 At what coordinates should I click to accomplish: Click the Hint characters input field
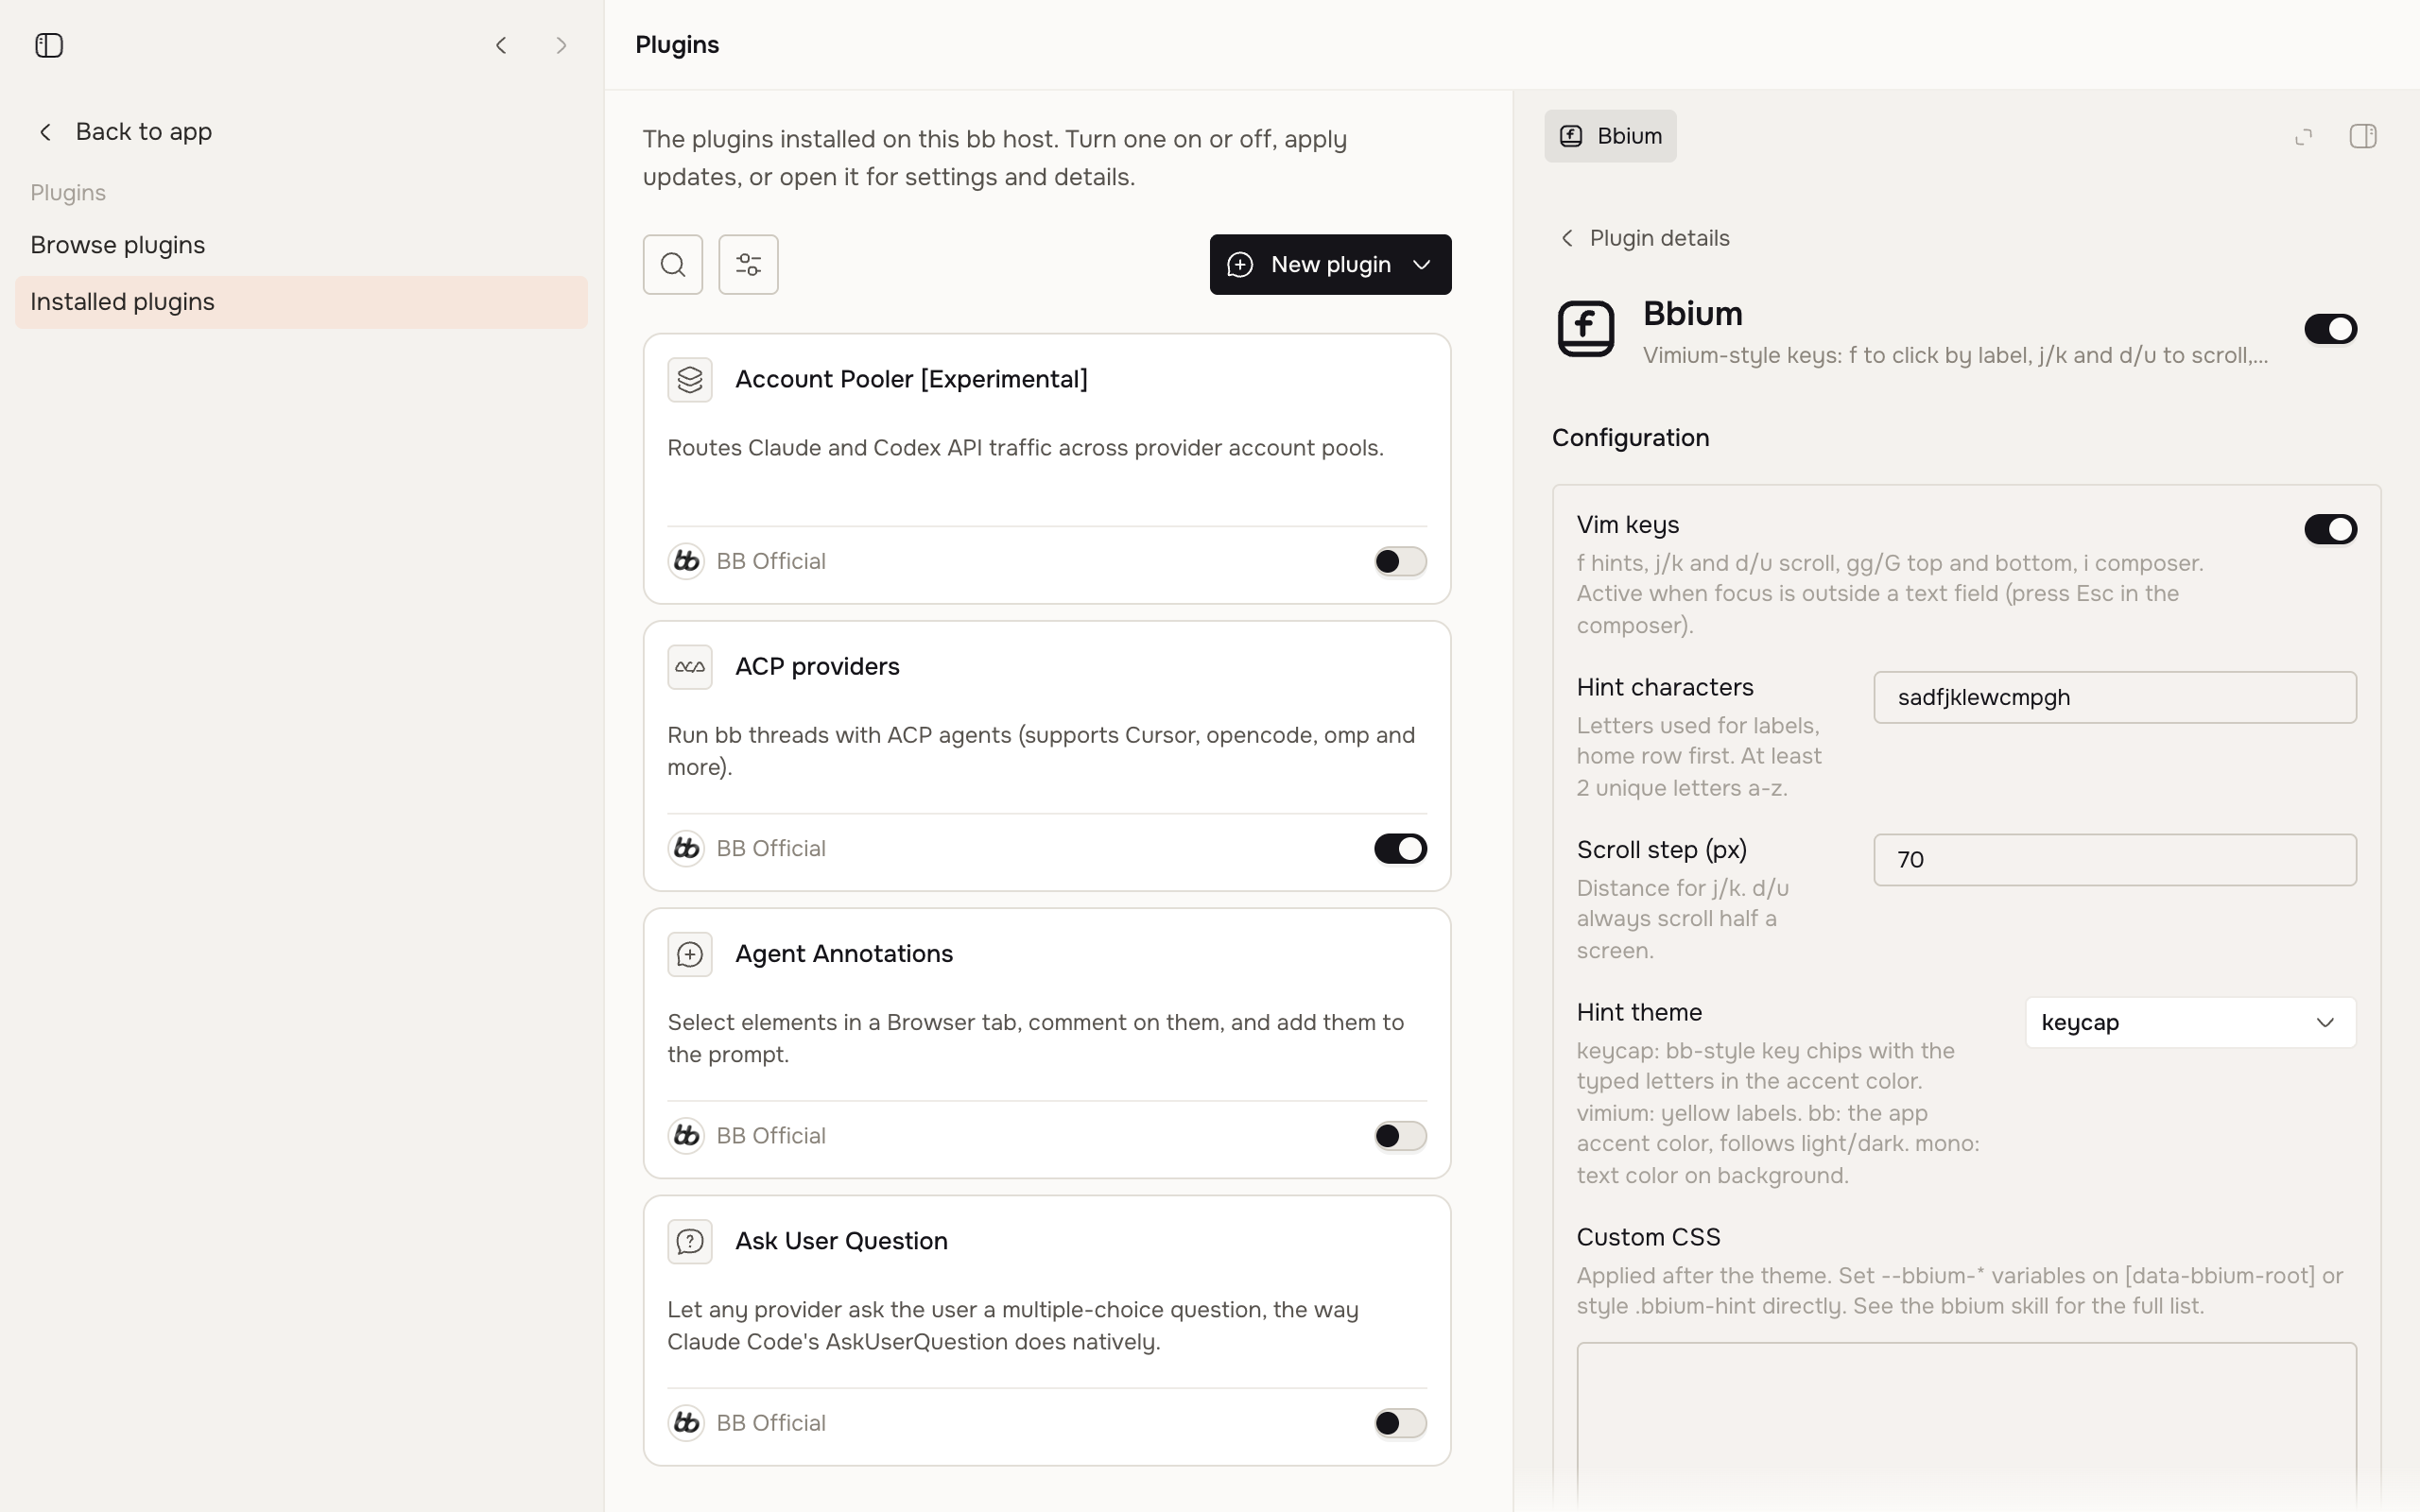(x=2115, y=697)
